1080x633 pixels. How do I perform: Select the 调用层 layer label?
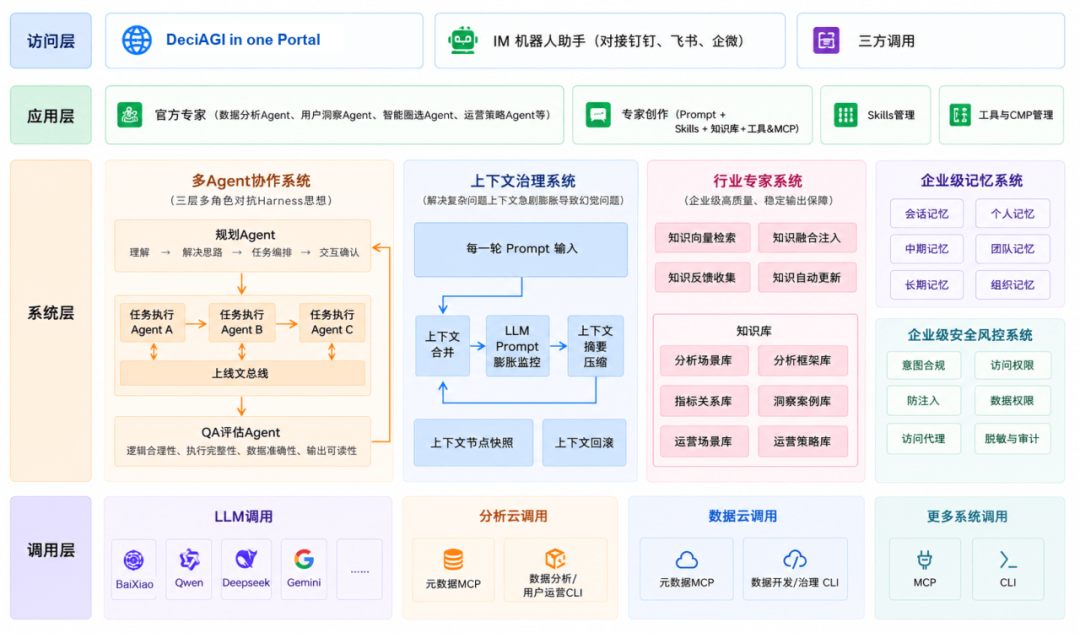(x=51, y=557)
